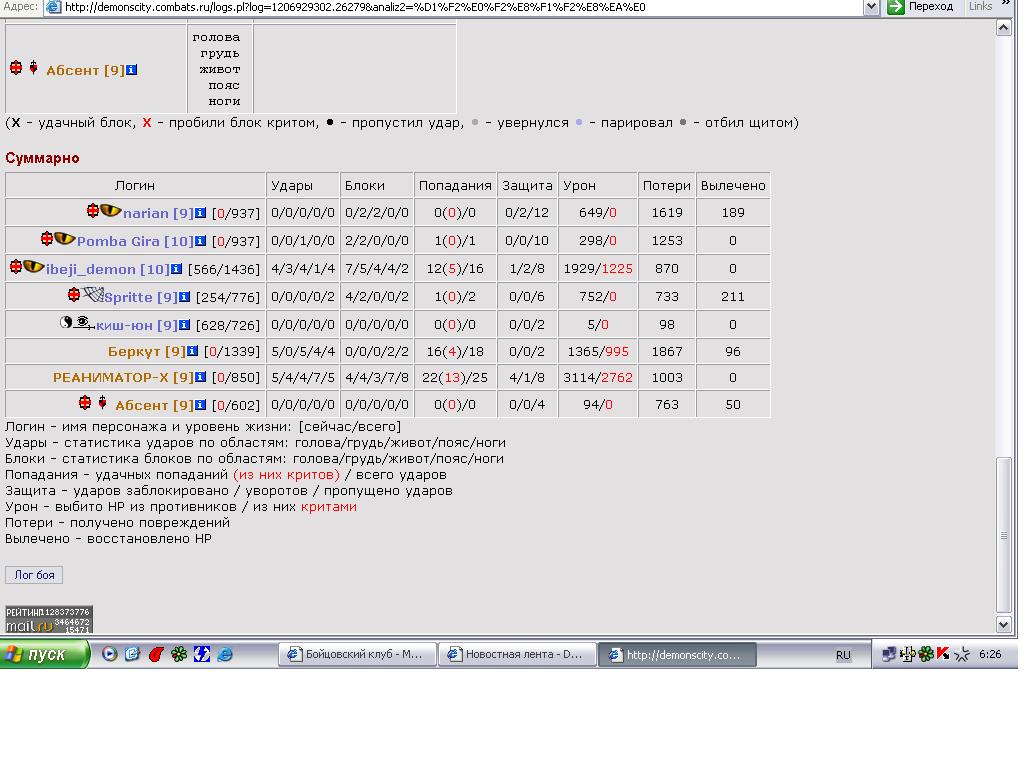Click Логин column header

[x=135, y=185]
